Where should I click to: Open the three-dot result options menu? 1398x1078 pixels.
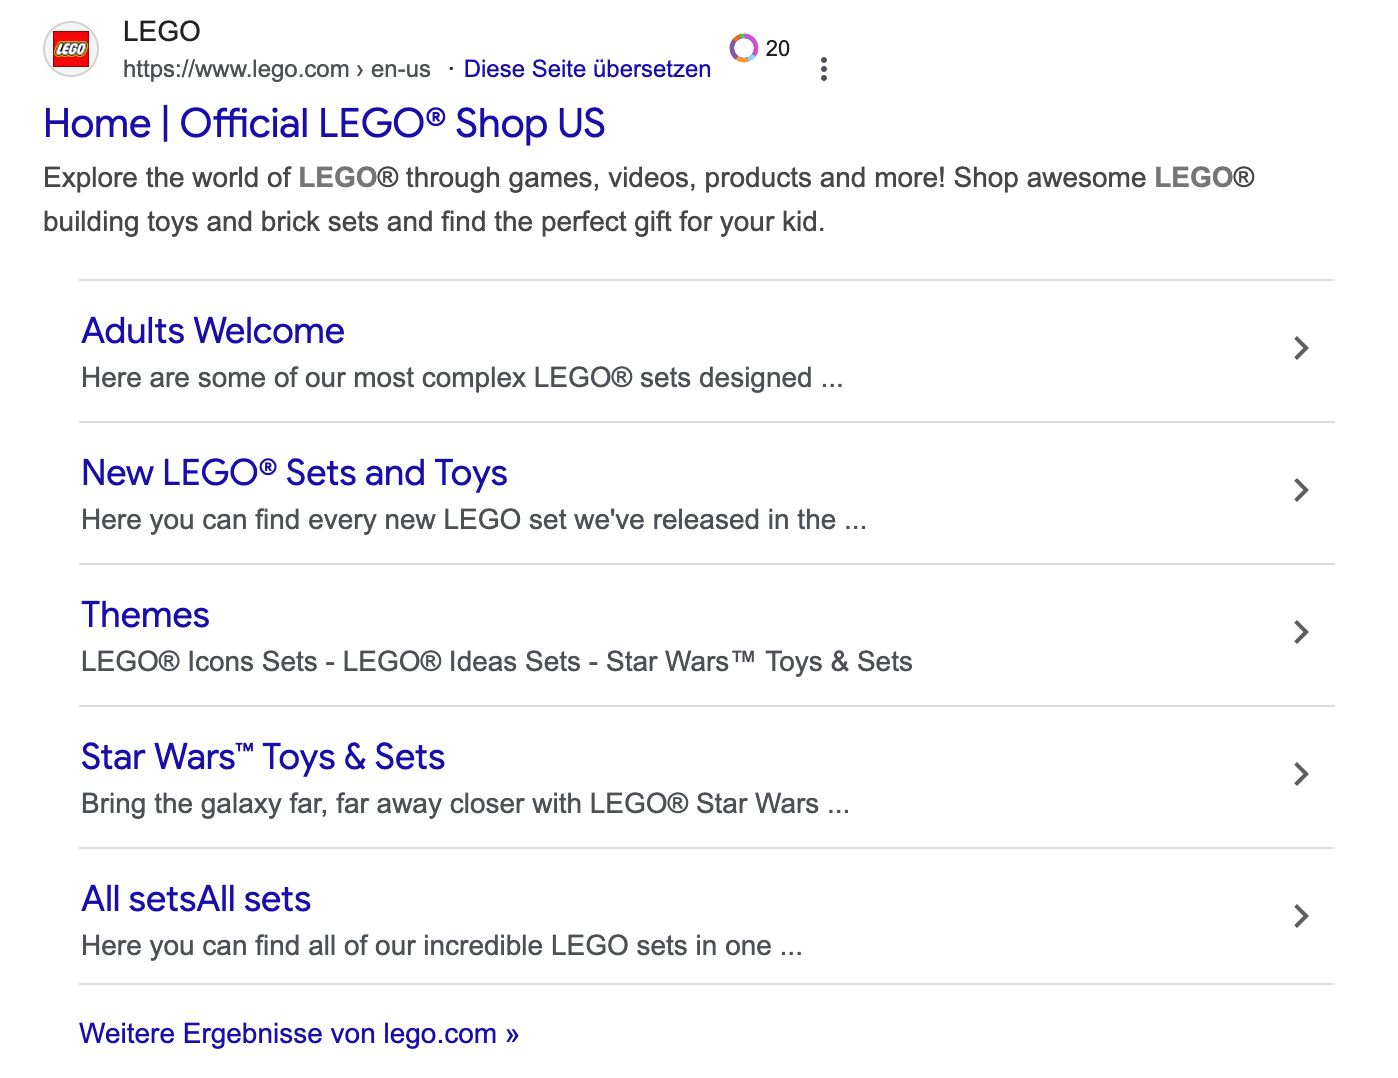point(823,69)
